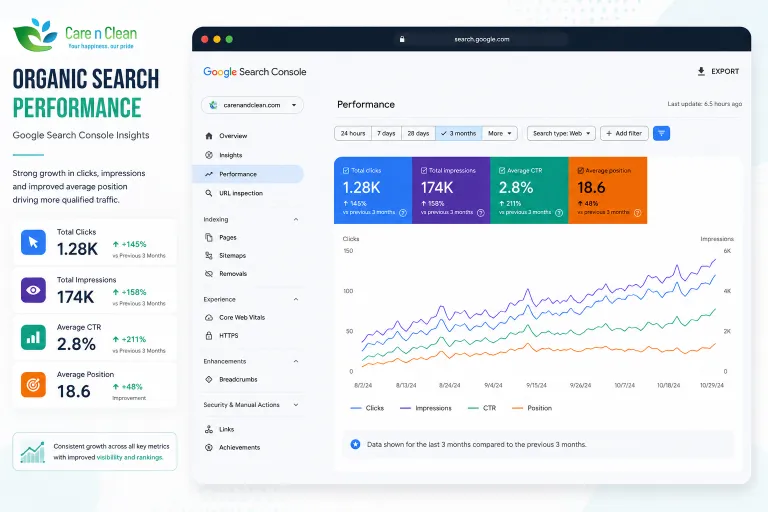Click the help icon on Average CTR card
This screenshot has height=512, width=768.
[x=559, y=213]
